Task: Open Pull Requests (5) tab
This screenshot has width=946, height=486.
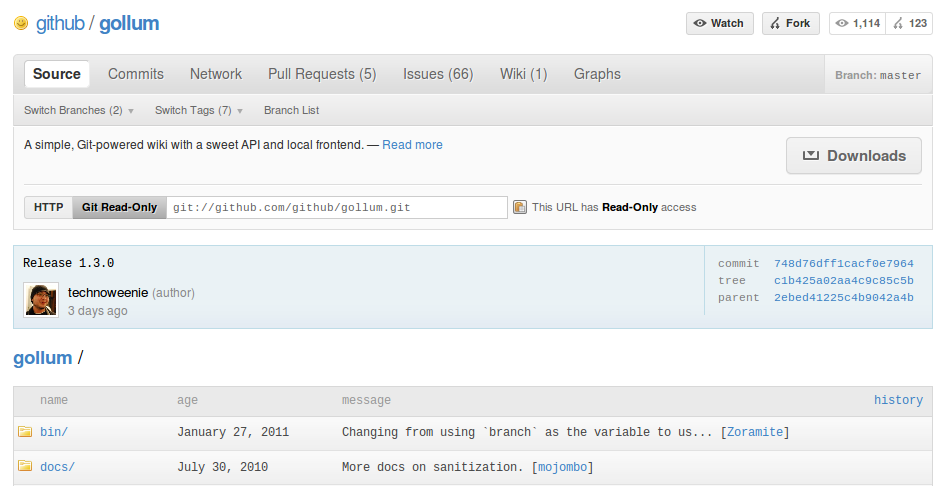Action: [322, 74]
